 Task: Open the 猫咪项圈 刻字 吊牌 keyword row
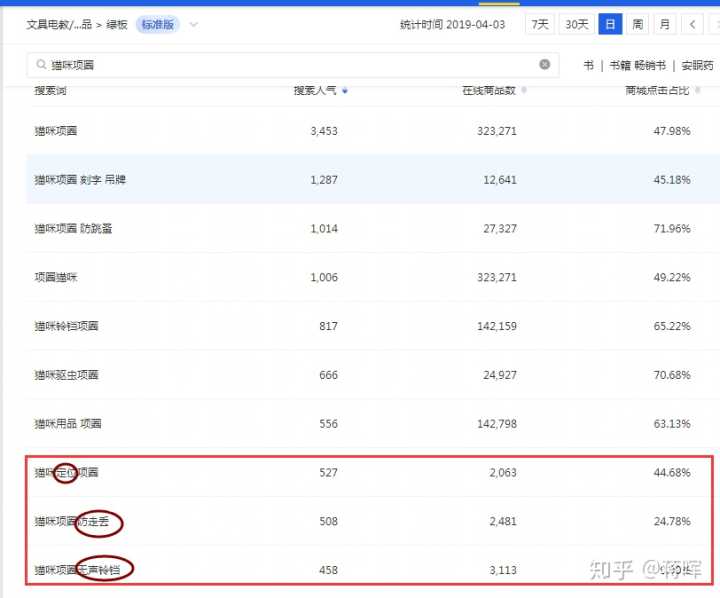(80, 180)
